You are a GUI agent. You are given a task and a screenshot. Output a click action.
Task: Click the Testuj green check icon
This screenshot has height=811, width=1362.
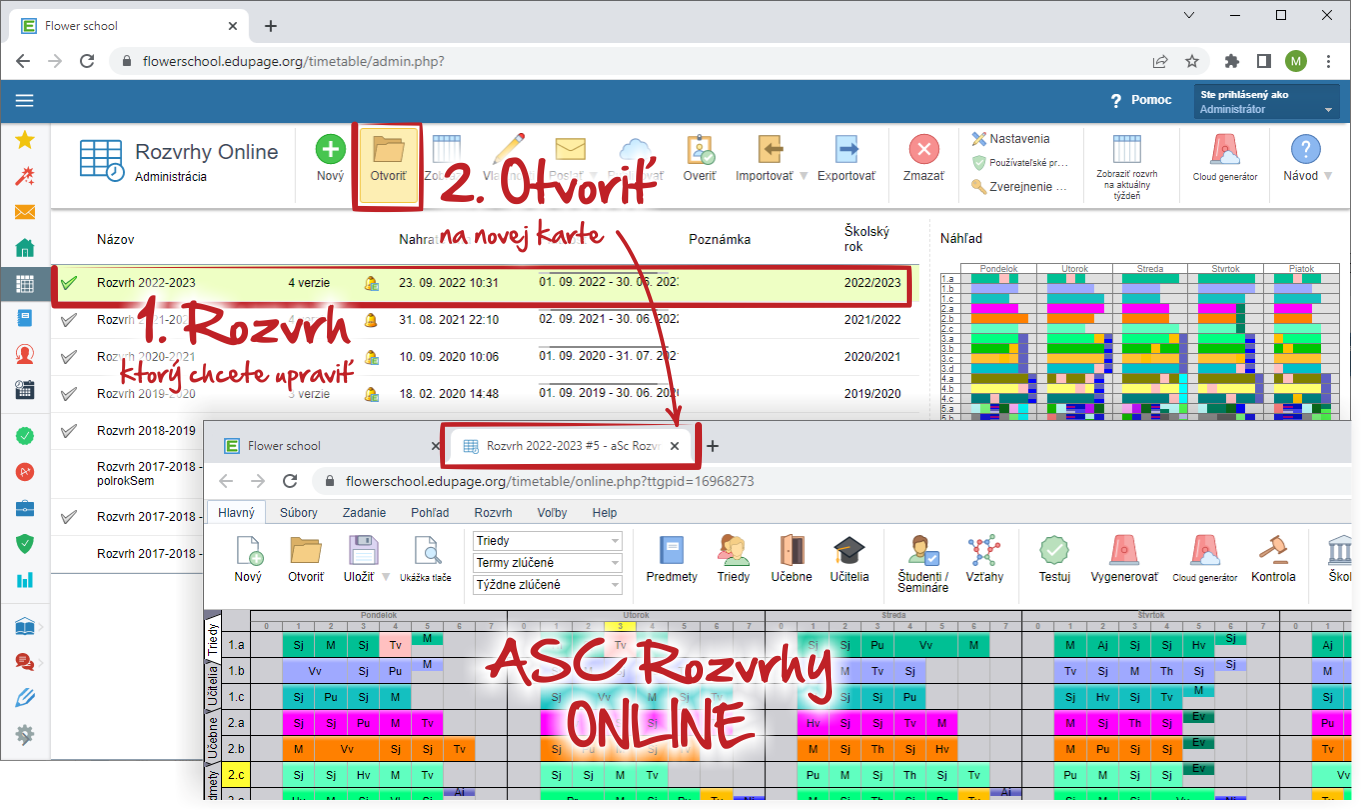tap(1054, 559)
